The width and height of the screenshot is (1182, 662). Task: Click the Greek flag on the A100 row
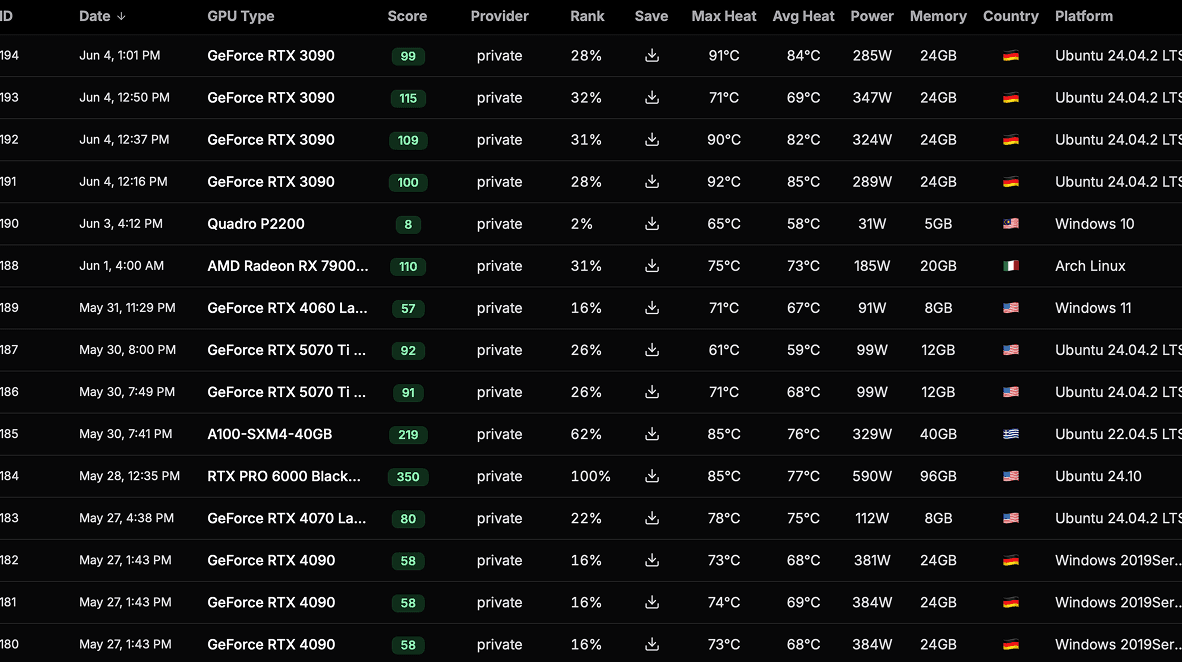[x=1011, y=434]
